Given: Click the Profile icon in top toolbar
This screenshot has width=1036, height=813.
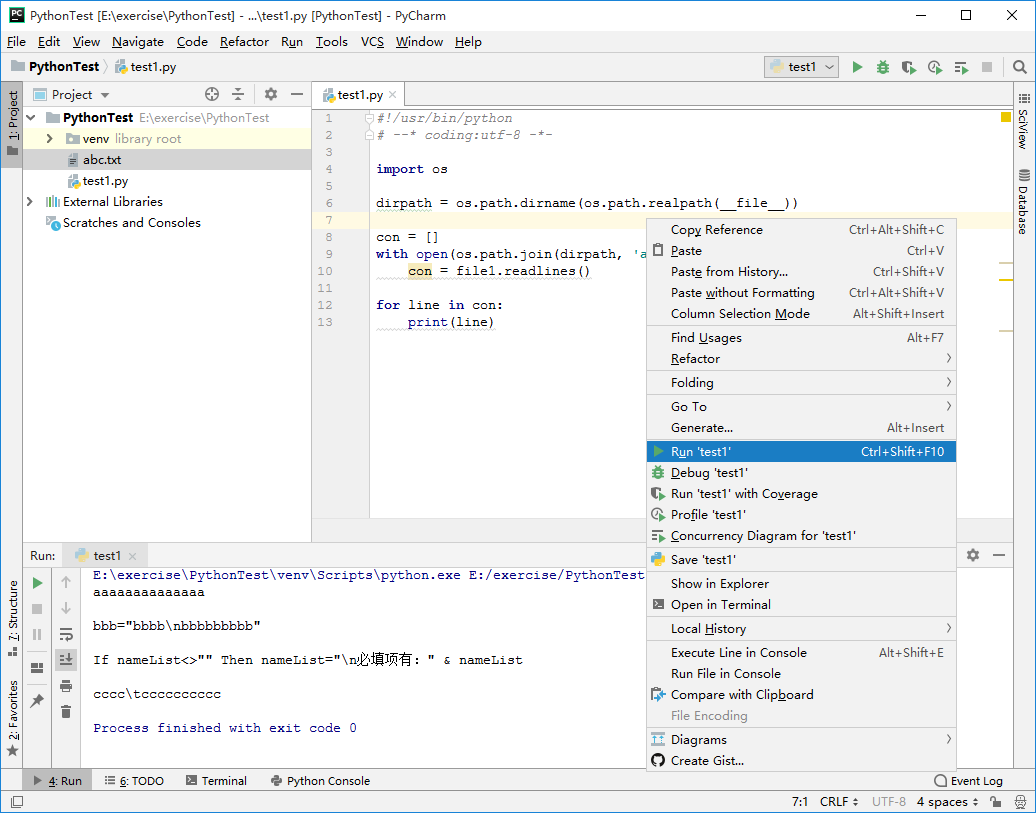Looking at the screenshot, I should [x=934, y=67].
